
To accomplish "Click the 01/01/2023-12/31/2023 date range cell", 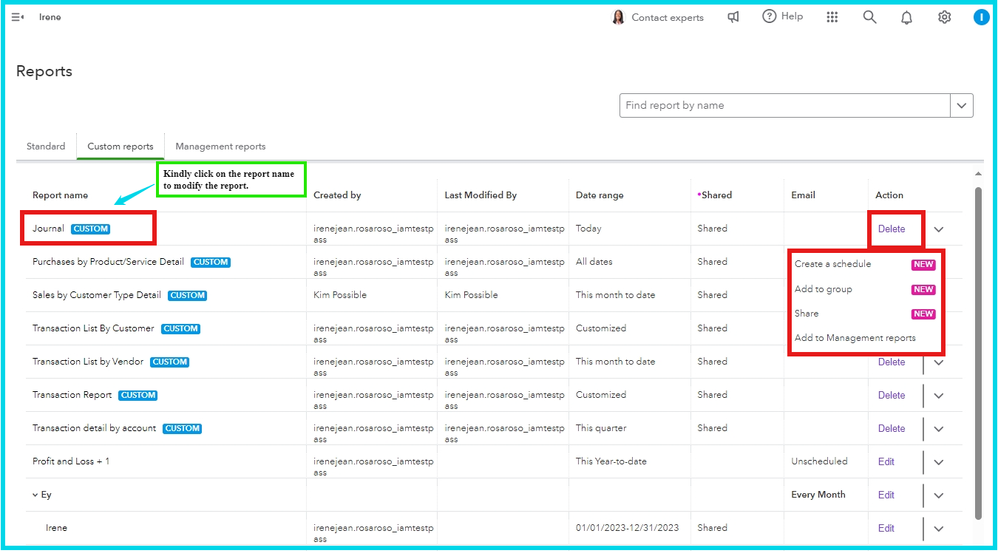I will click(x=627, y=527).
